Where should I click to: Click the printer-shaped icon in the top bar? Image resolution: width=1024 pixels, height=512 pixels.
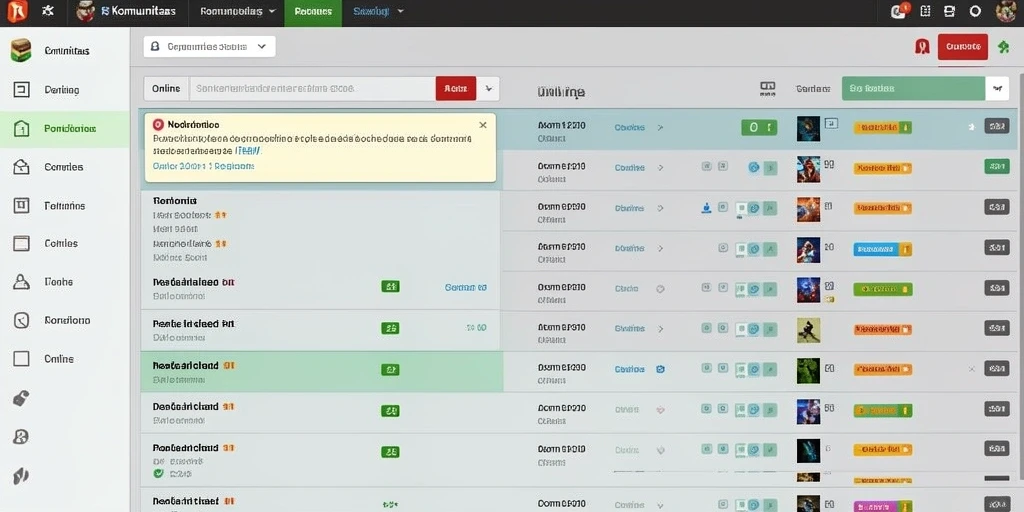pyautogui.click(x=950, y=11)
